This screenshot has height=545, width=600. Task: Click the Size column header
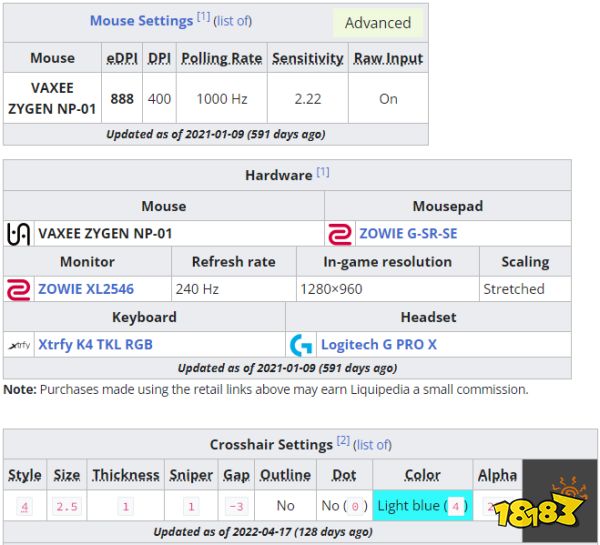(67, 475)
